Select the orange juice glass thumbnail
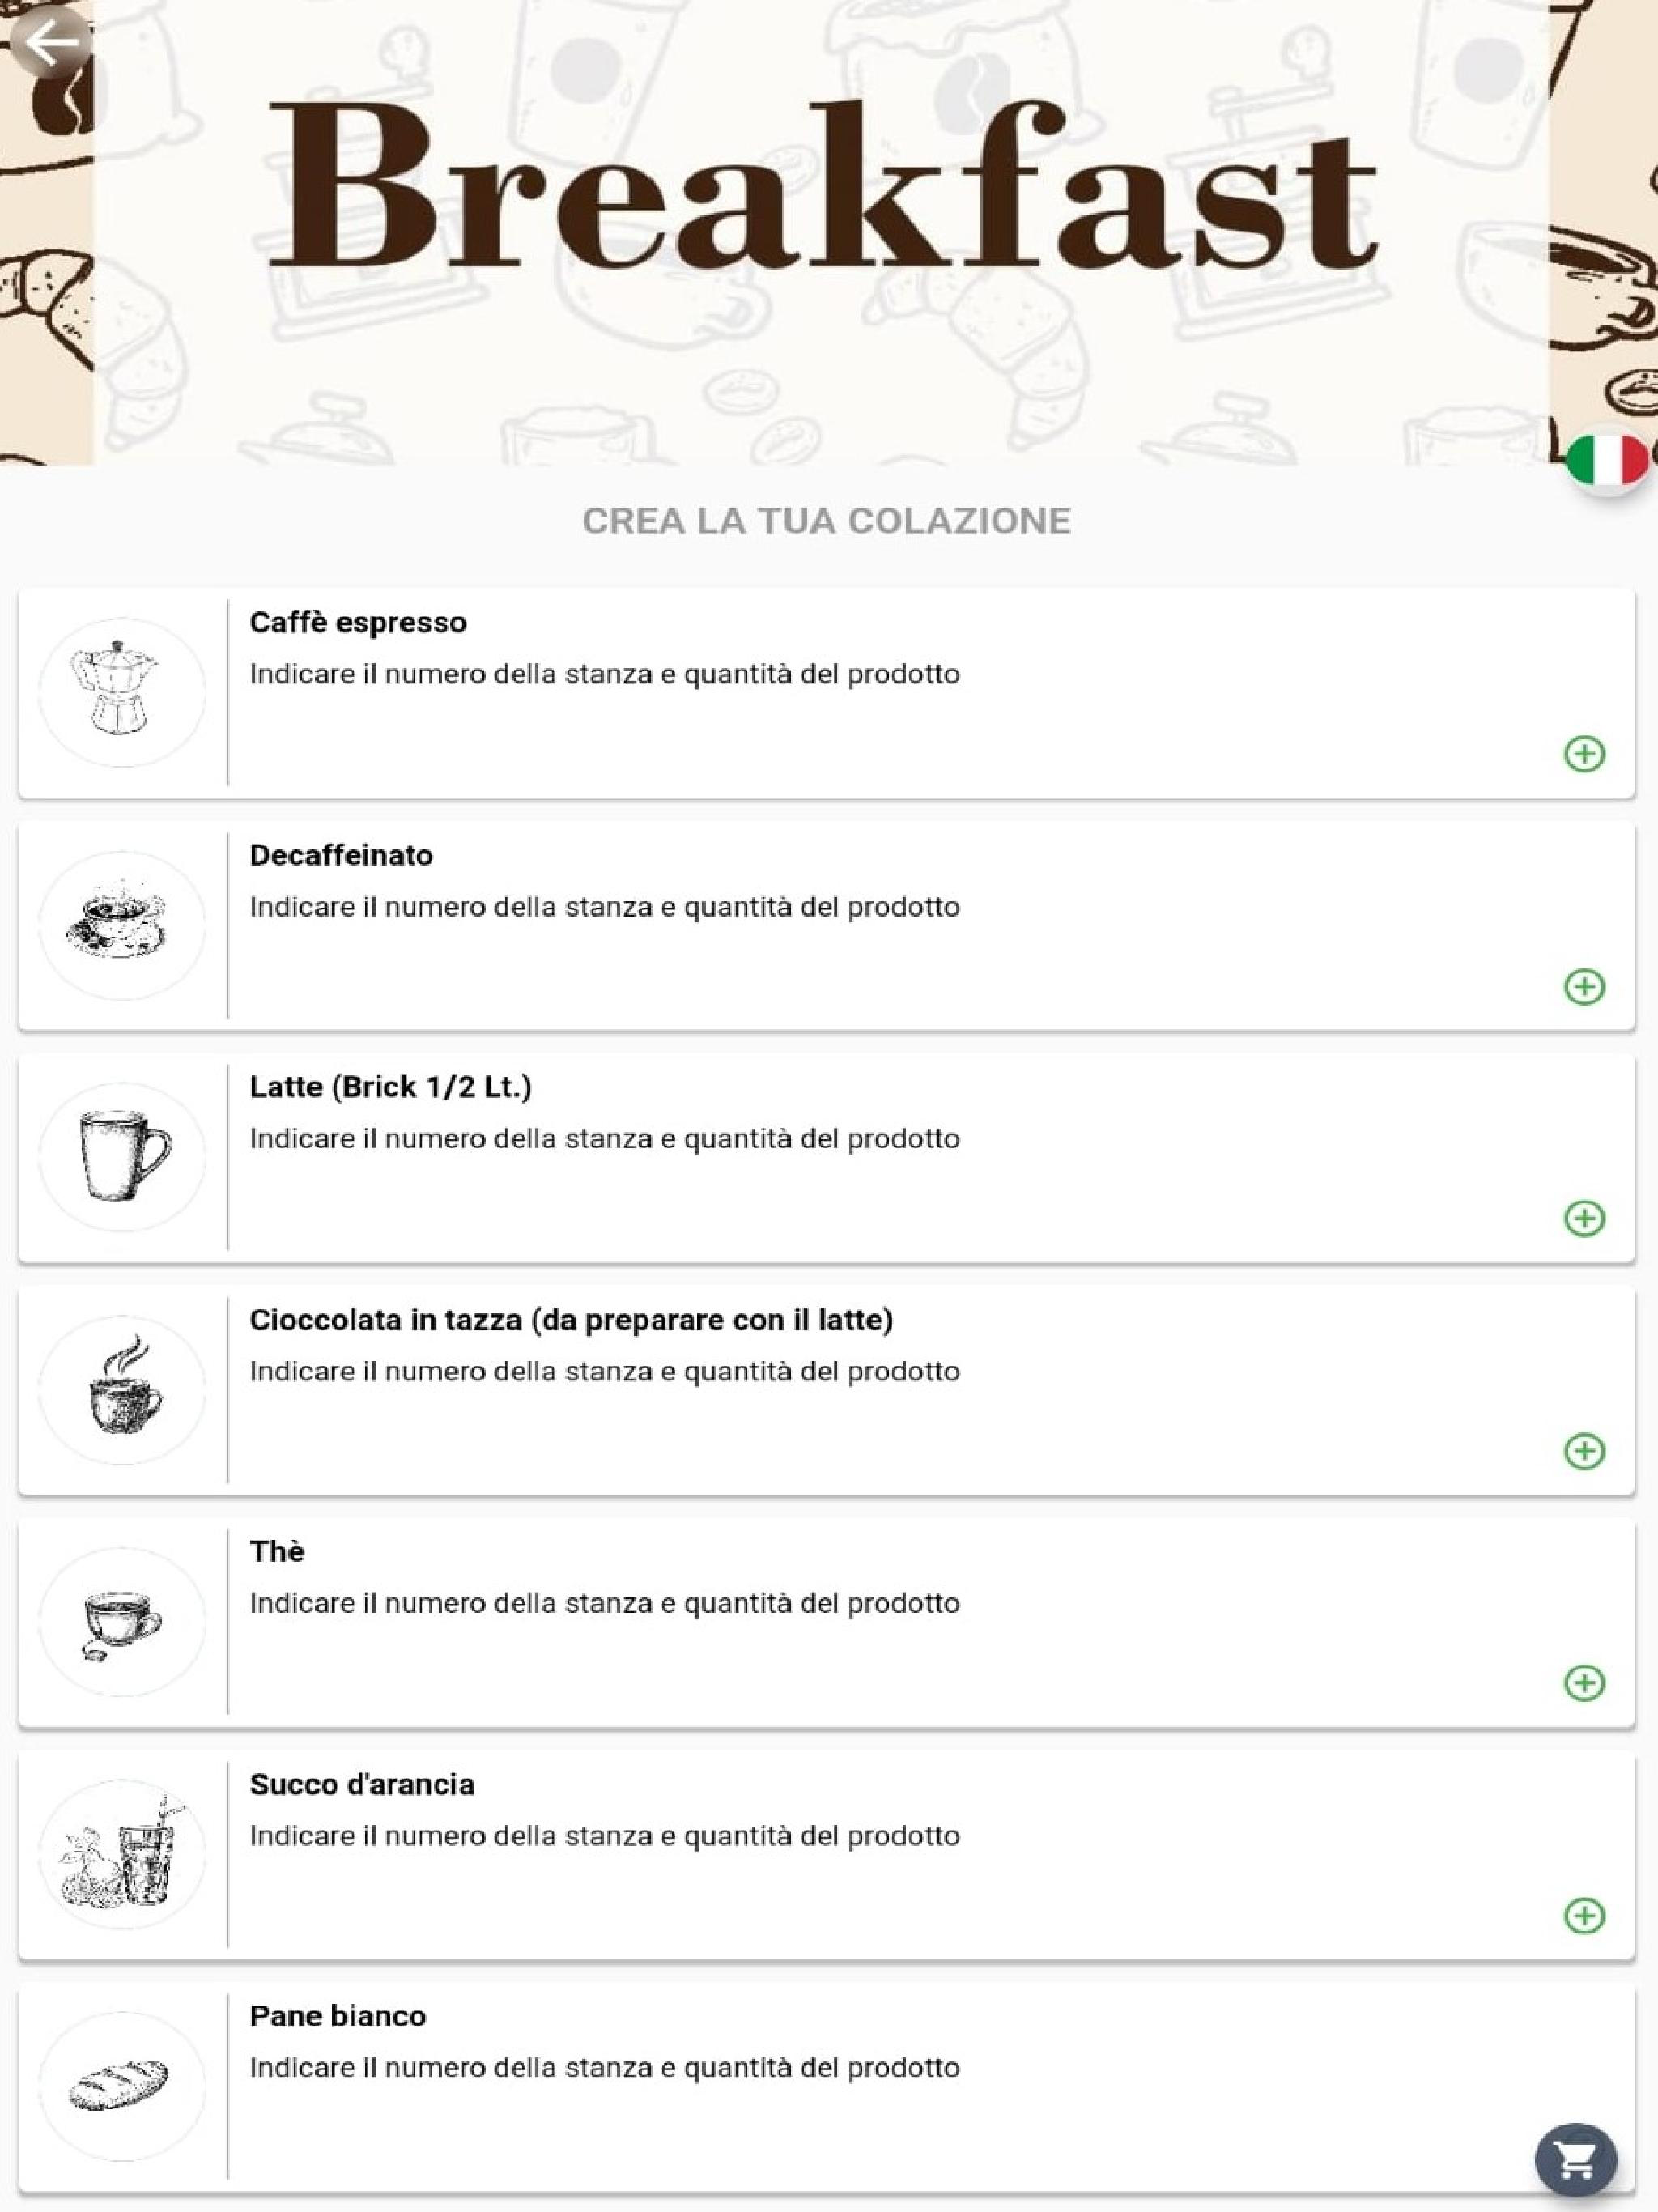1658x2212 pixels. tap(122, 1854)
